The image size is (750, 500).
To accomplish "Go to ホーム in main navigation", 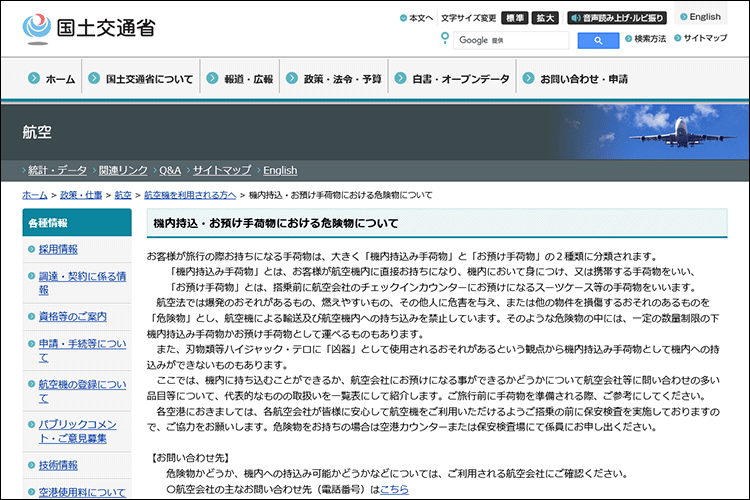I will click(52, 79).
